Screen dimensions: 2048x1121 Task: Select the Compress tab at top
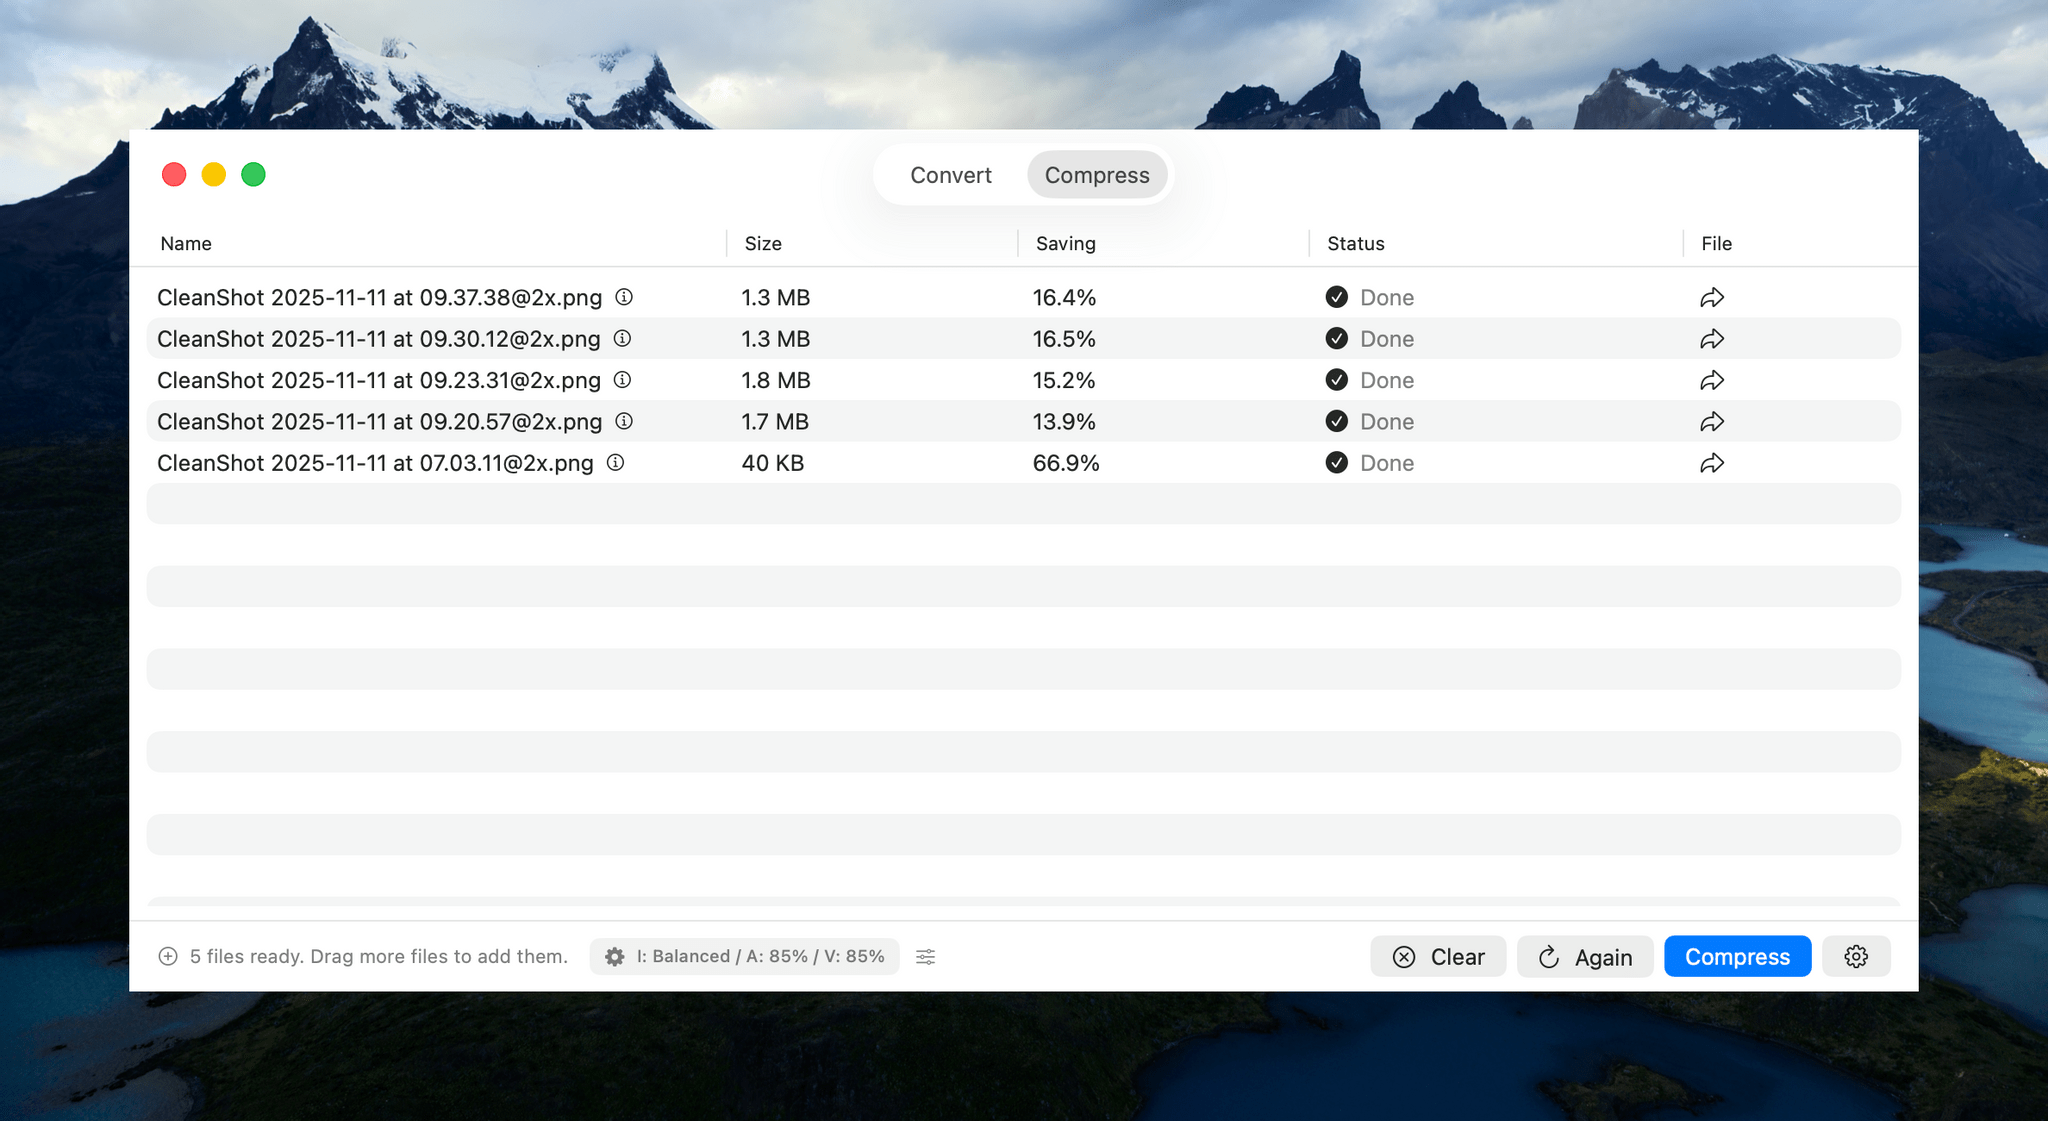pyautogui.click(x=1097, y=175)
